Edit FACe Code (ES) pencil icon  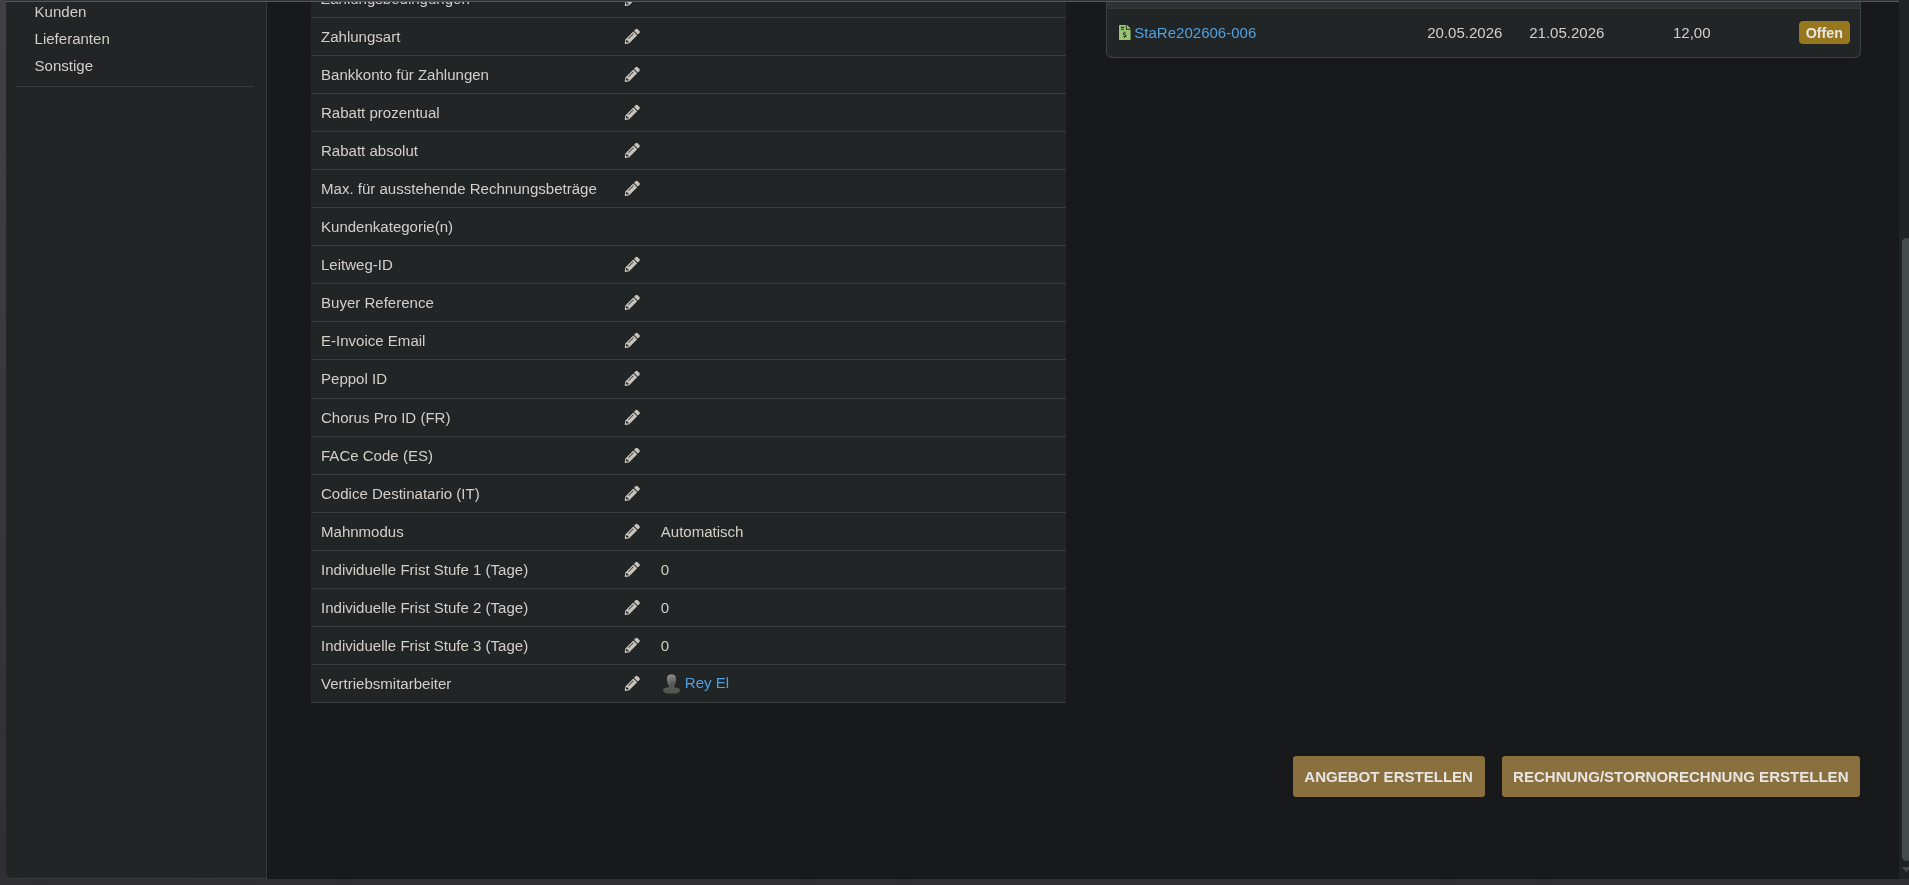(632, 456)
